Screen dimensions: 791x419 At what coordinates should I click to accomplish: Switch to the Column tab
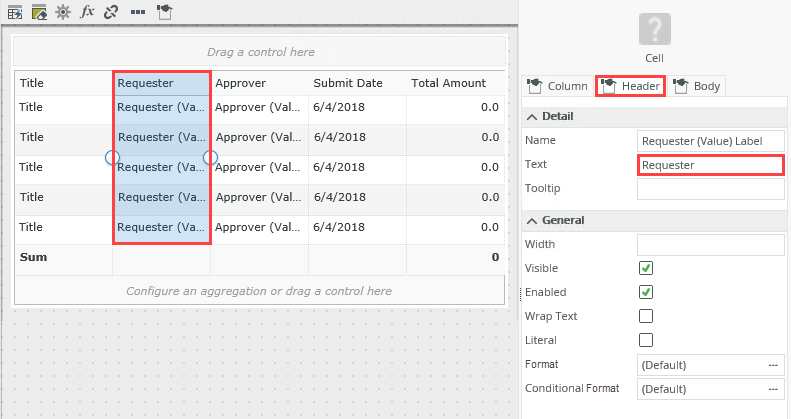pyautogui.click(x=558, y=86)
